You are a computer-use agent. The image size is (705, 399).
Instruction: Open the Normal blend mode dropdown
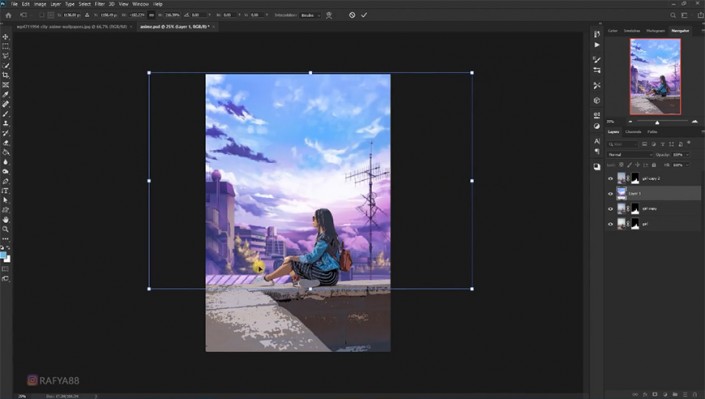(x=630, y=155)
